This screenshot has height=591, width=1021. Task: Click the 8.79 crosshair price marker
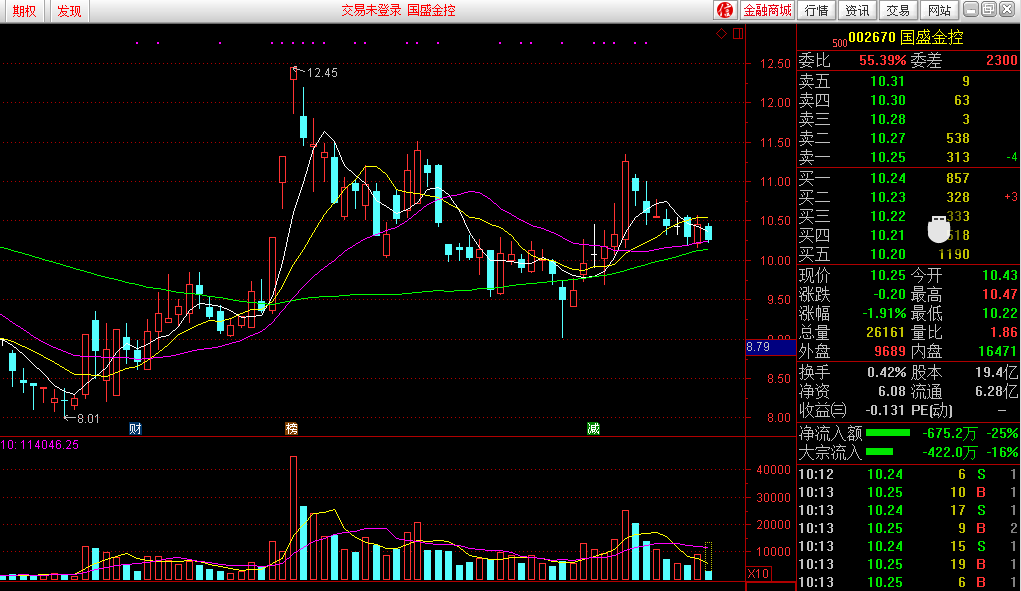tap(770, 347)
